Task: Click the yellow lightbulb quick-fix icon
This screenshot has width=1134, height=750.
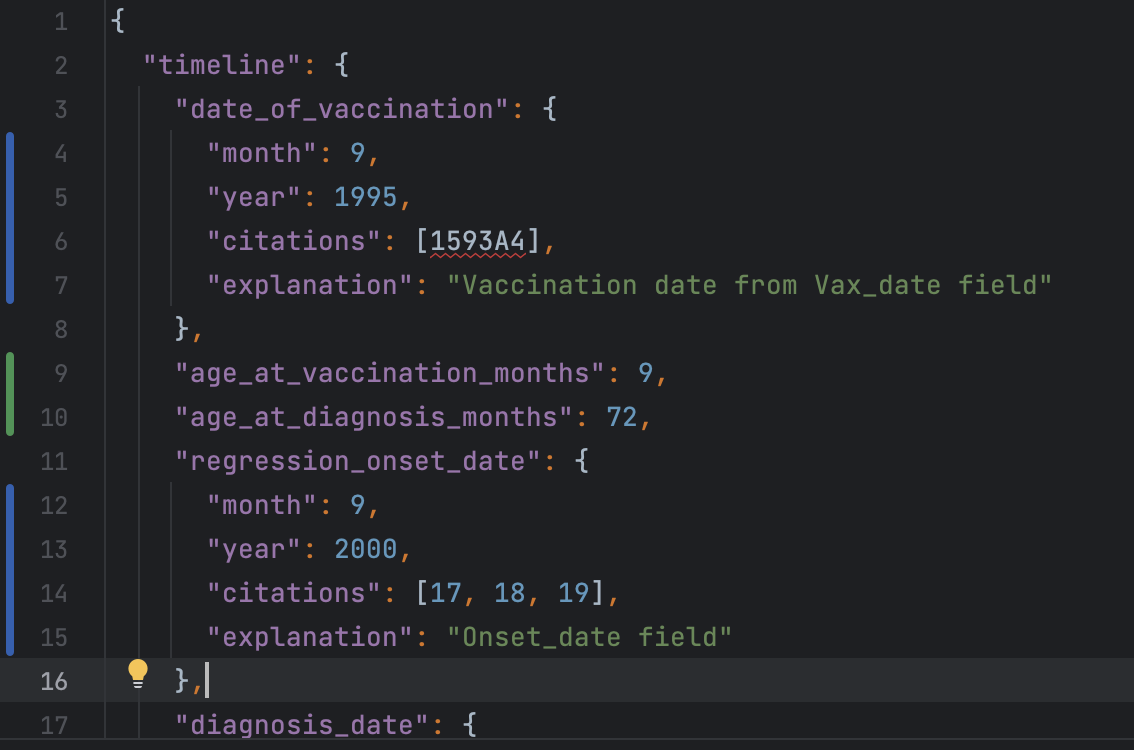Action: coord(138,674)
